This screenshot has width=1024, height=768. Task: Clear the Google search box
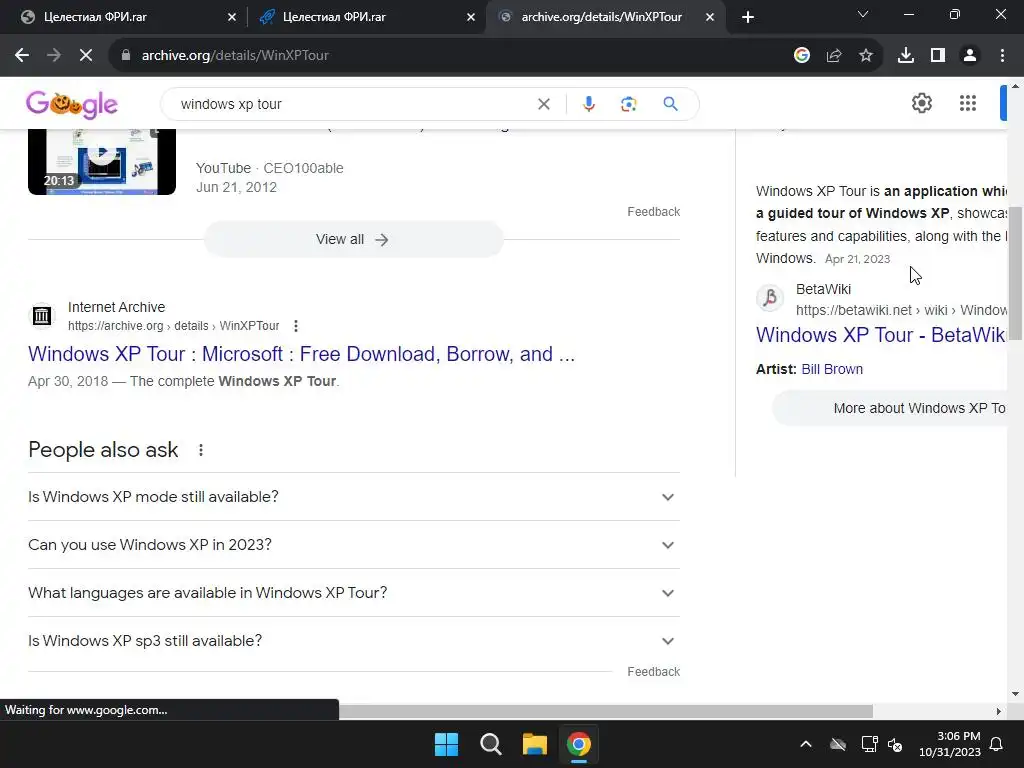pos(543,104)
